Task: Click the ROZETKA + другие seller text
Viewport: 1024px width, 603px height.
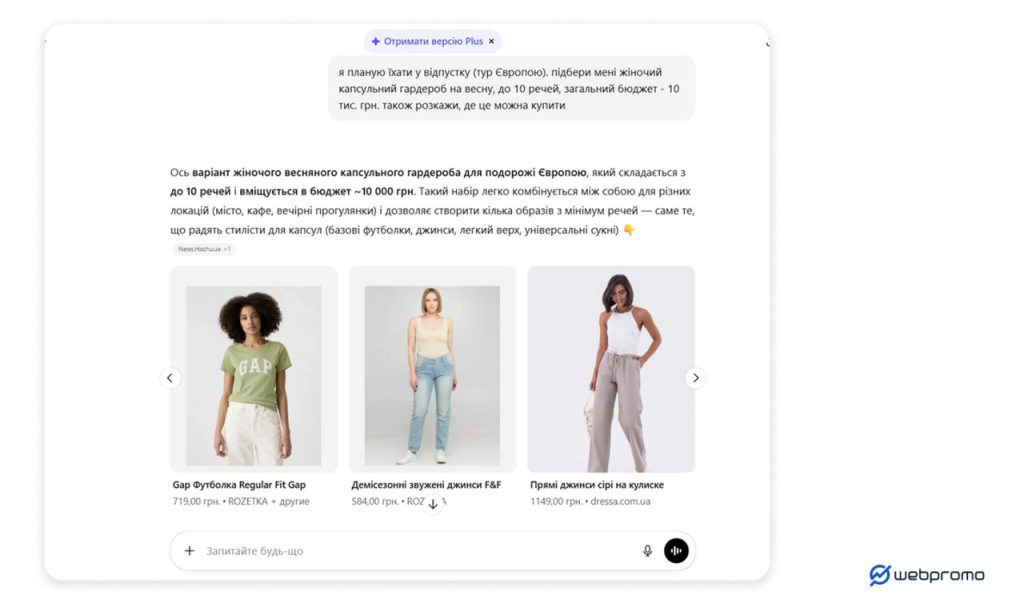Action: [x=268, y=502]
